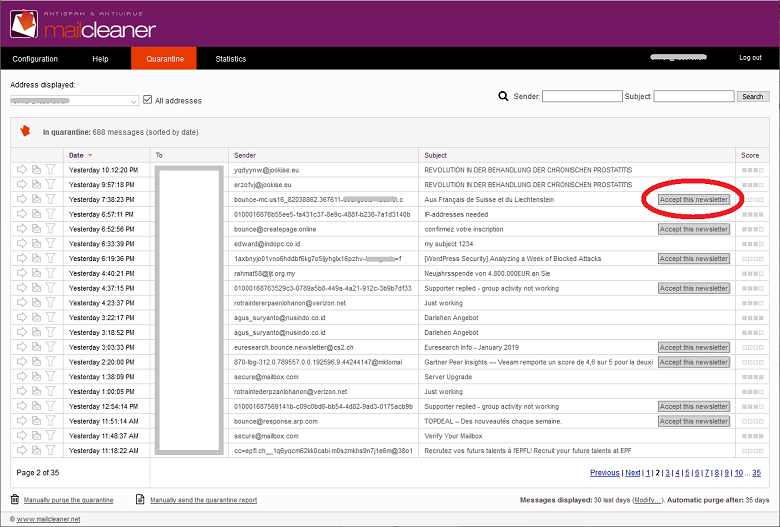Image resolution: width=780 pixels, height=527 pixels.
Task: Click the Score column header
Action: 750,155
